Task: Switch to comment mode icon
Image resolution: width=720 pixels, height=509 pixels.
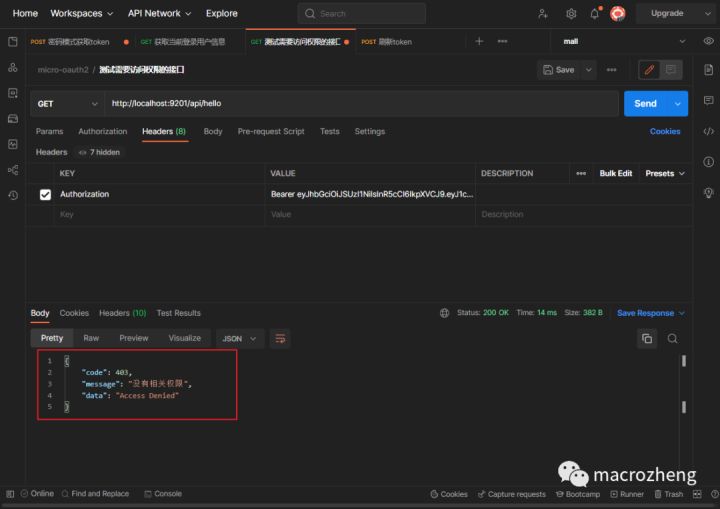Action: tap(670, 70)
